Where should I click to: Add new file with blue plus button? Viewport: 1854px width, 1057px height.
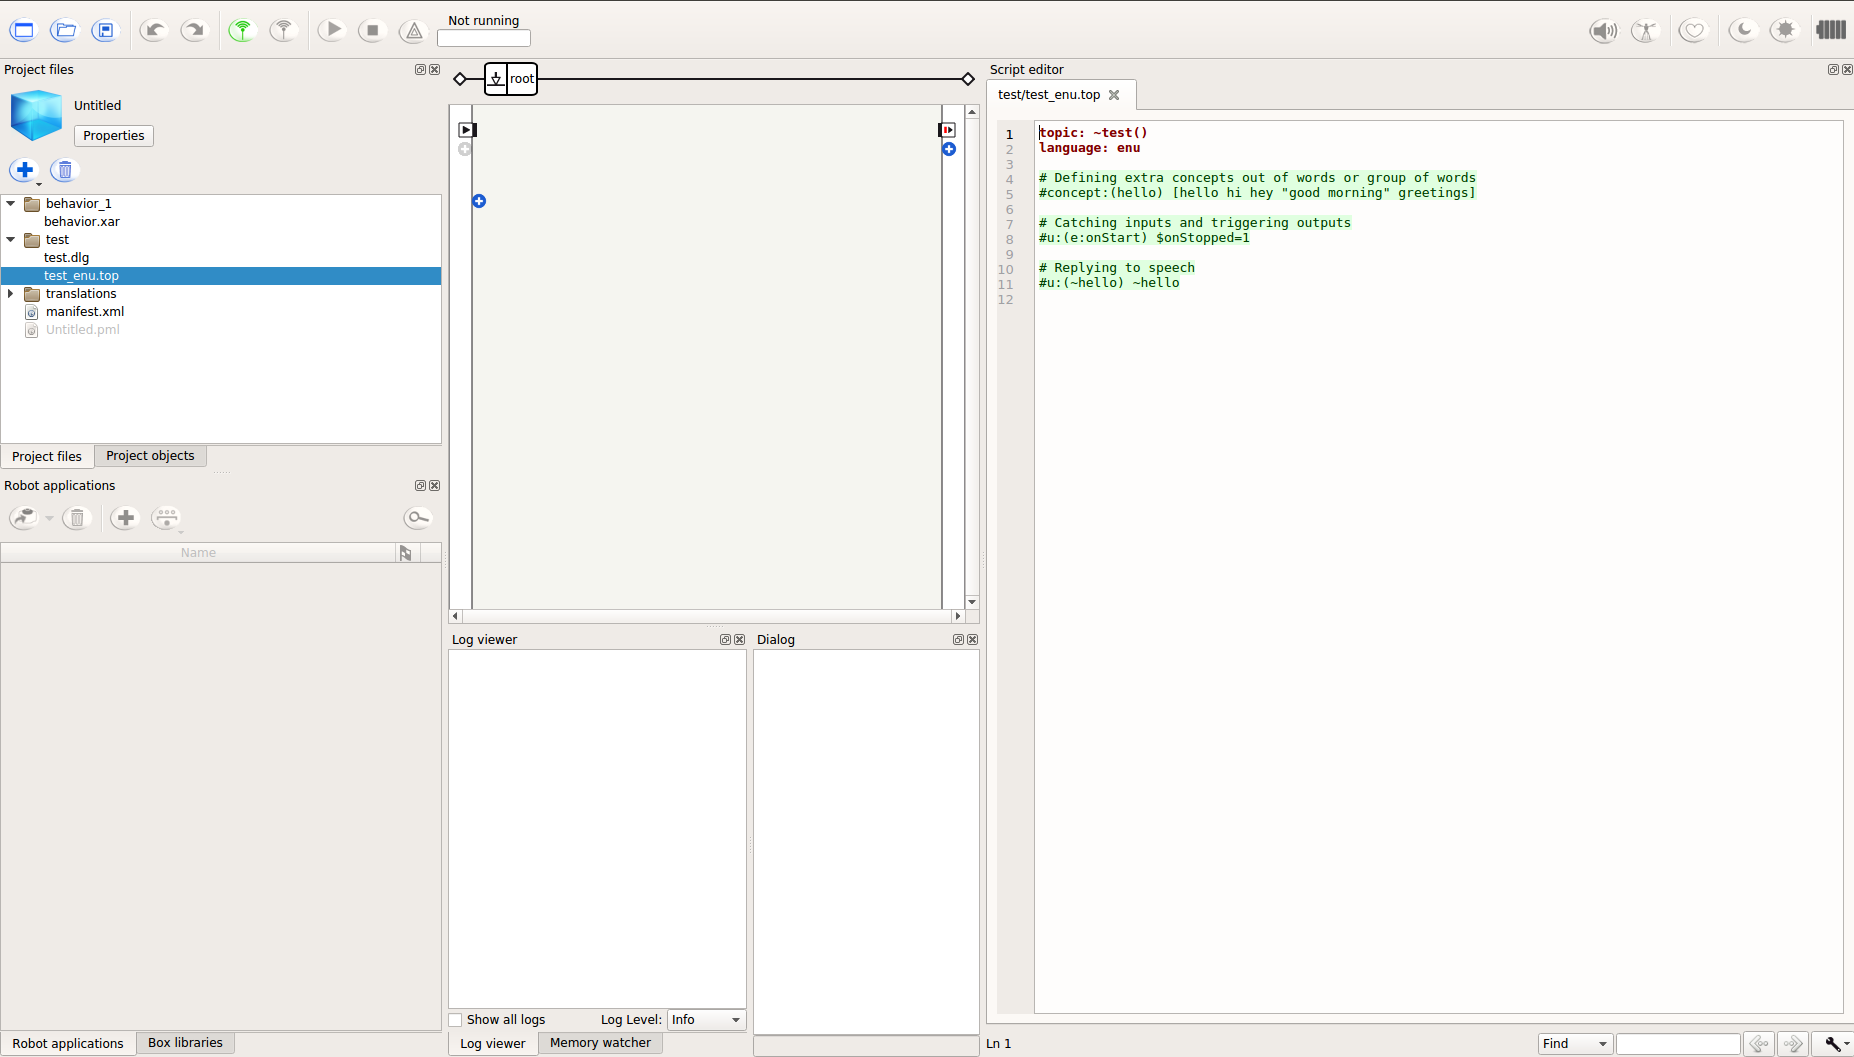pyautogui.click(x=25, y=170)
